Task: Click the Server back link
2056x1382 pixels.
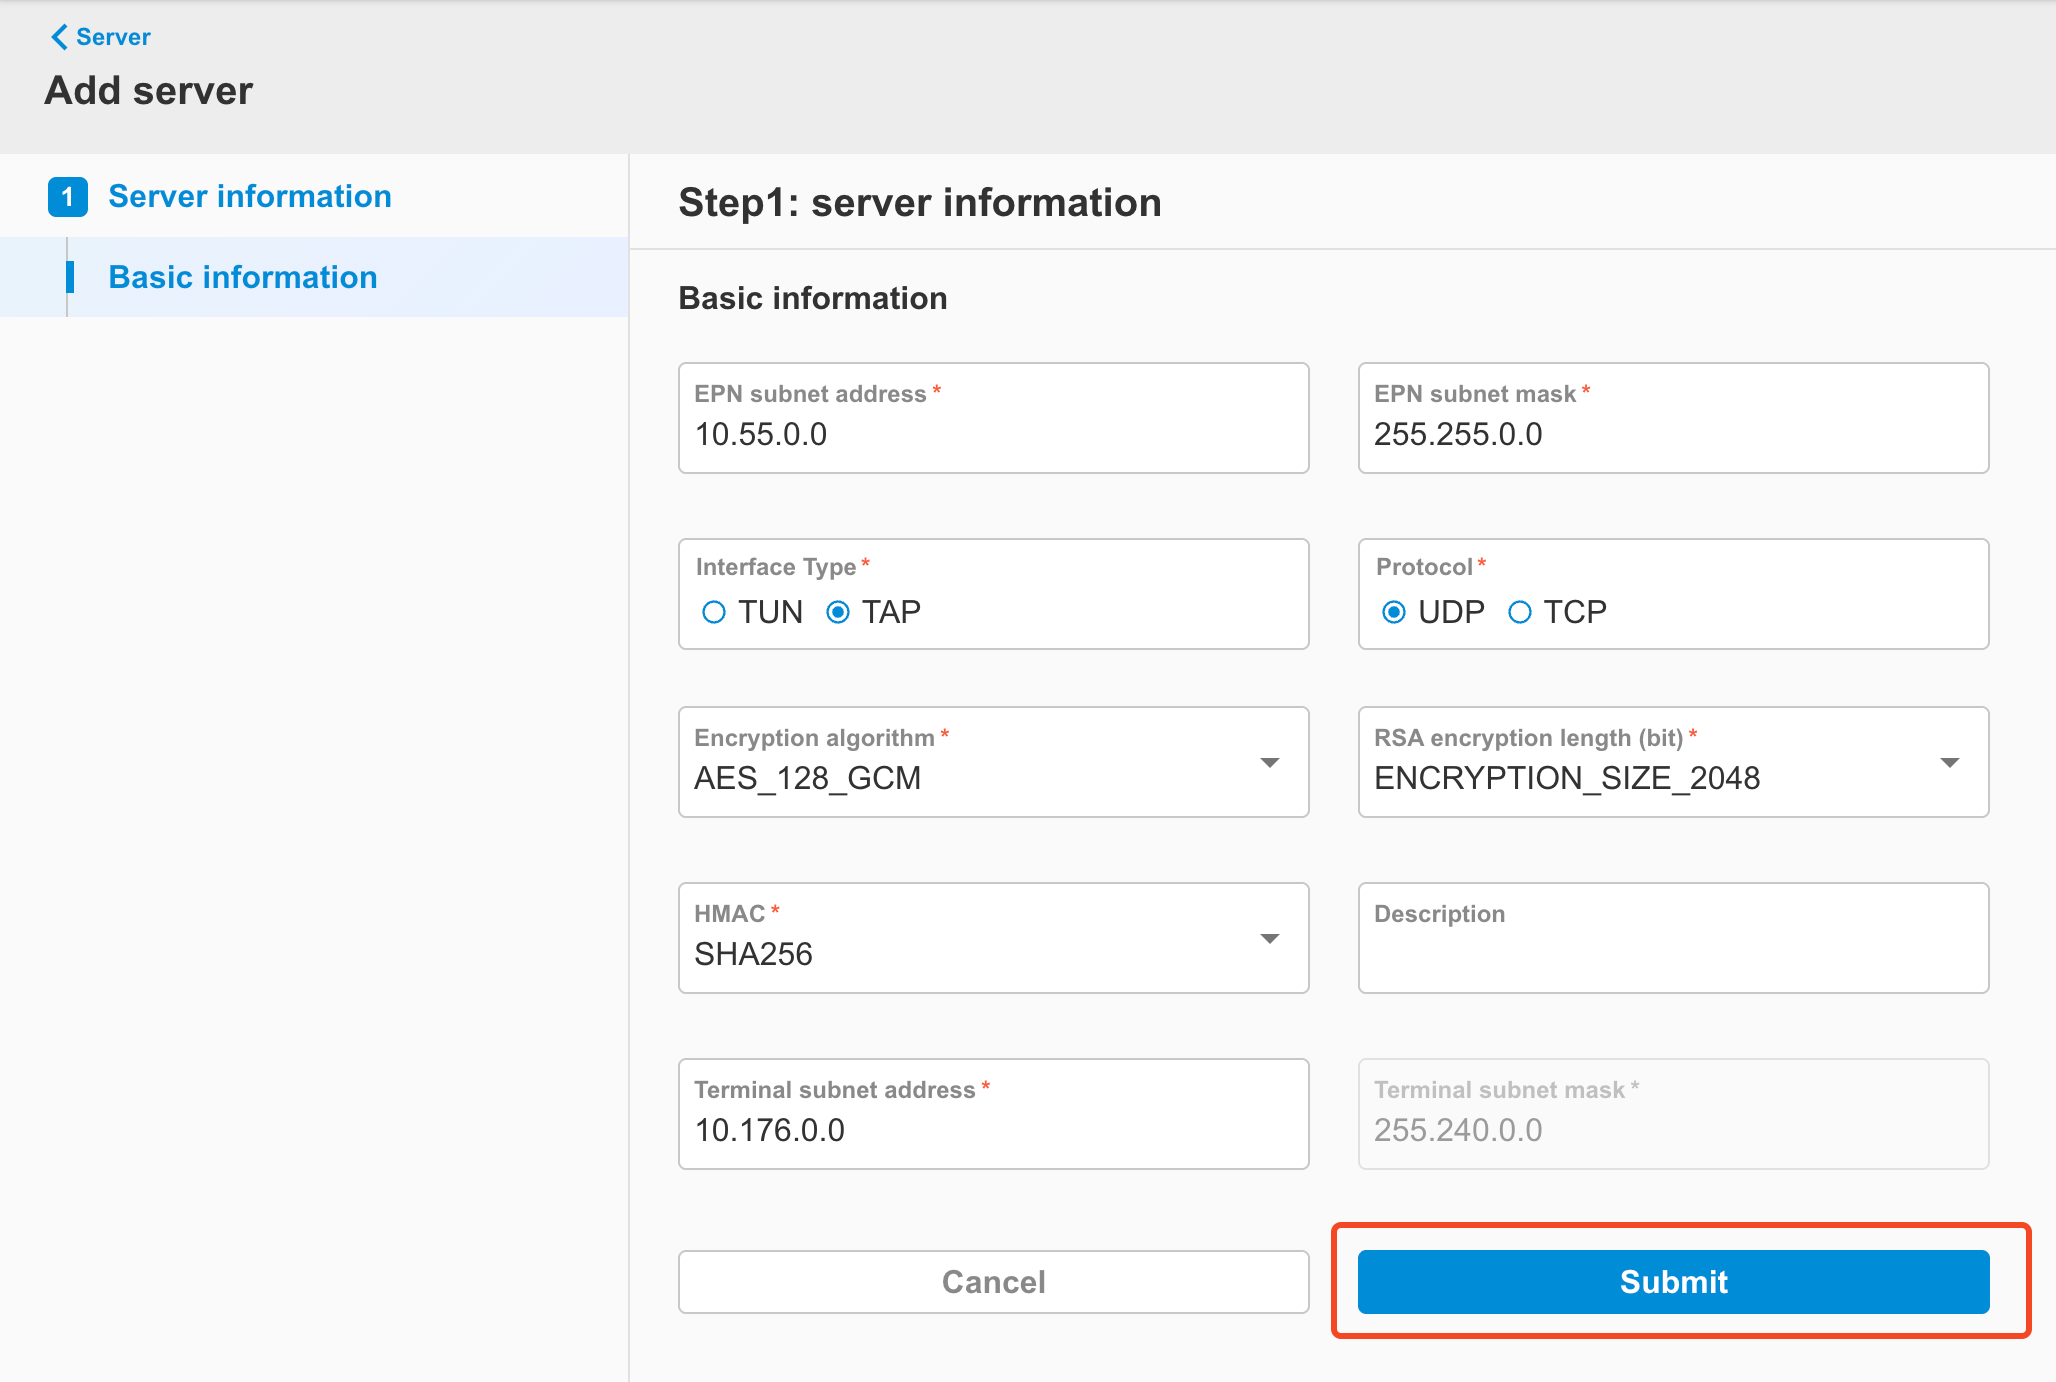Action: pyautogui.click(x=103, y=37)
